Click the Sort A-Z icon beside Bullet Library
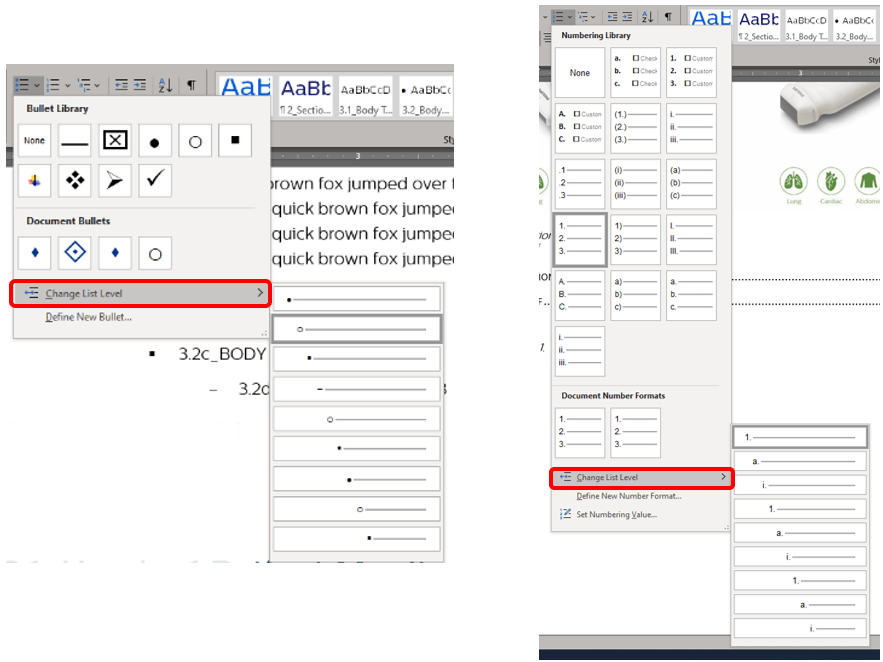Screen dimensions: 883x662 pyautogui.click(x=165, y=86)
